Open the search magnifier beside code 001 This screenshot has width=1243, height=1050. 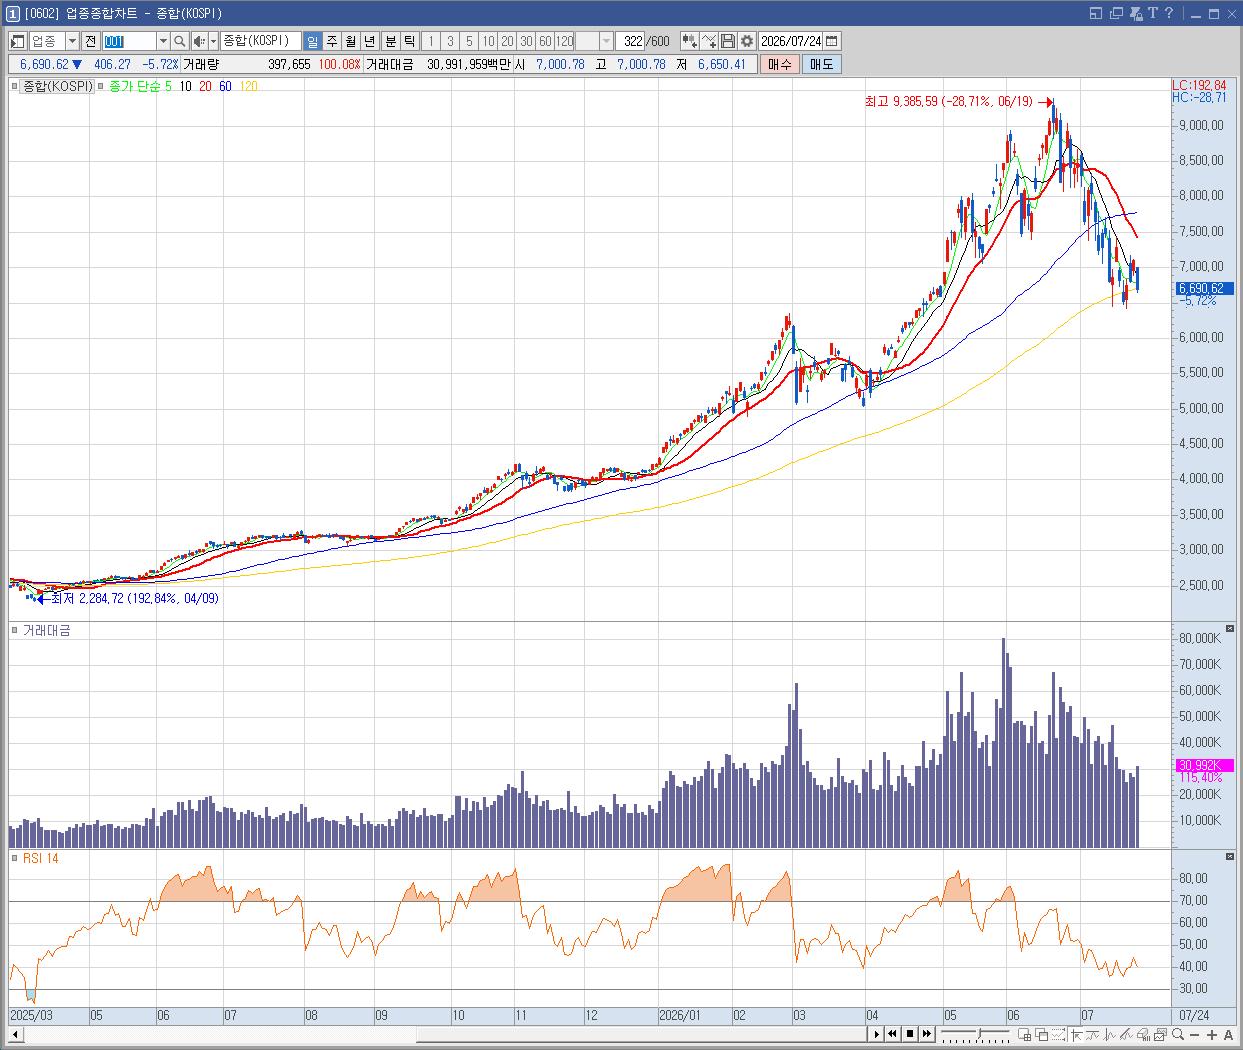point(179,41)
